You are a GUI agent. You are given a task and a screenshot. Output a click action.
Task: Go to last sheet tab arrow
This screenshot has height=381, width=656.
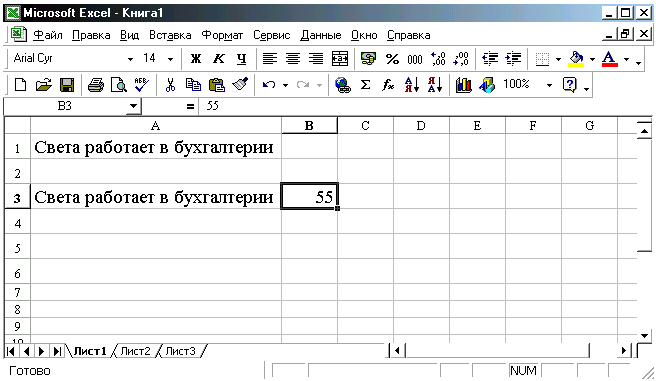57,351
